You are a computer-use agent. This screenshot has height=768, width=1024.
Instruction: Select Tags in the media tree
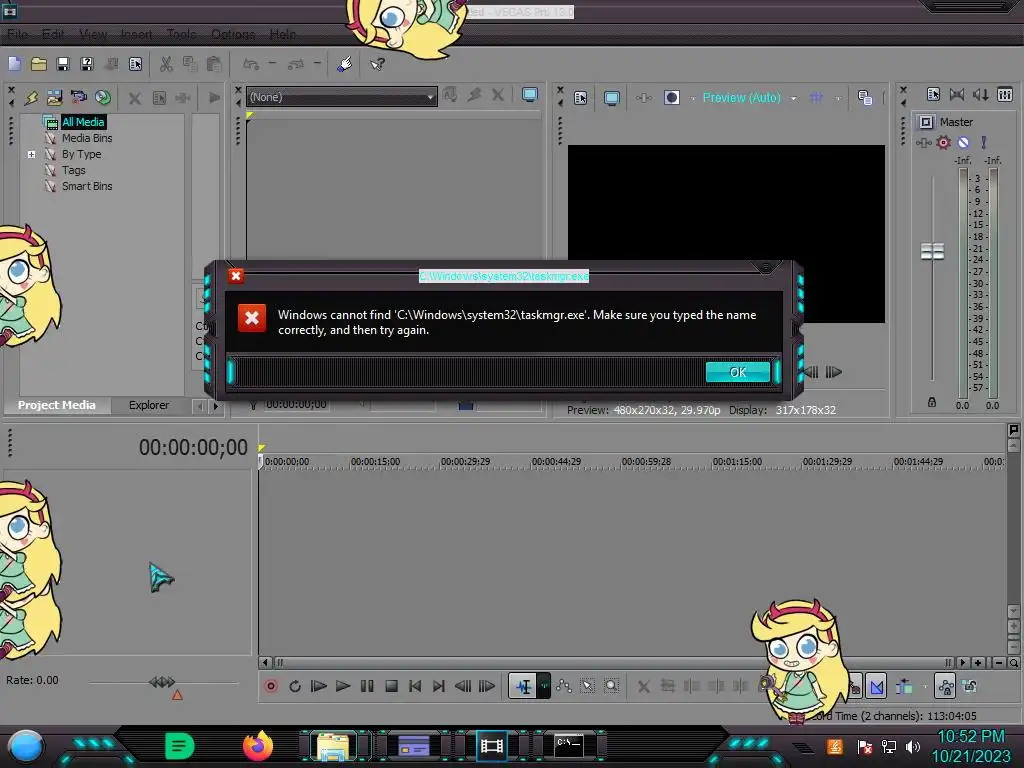(74, 170)
